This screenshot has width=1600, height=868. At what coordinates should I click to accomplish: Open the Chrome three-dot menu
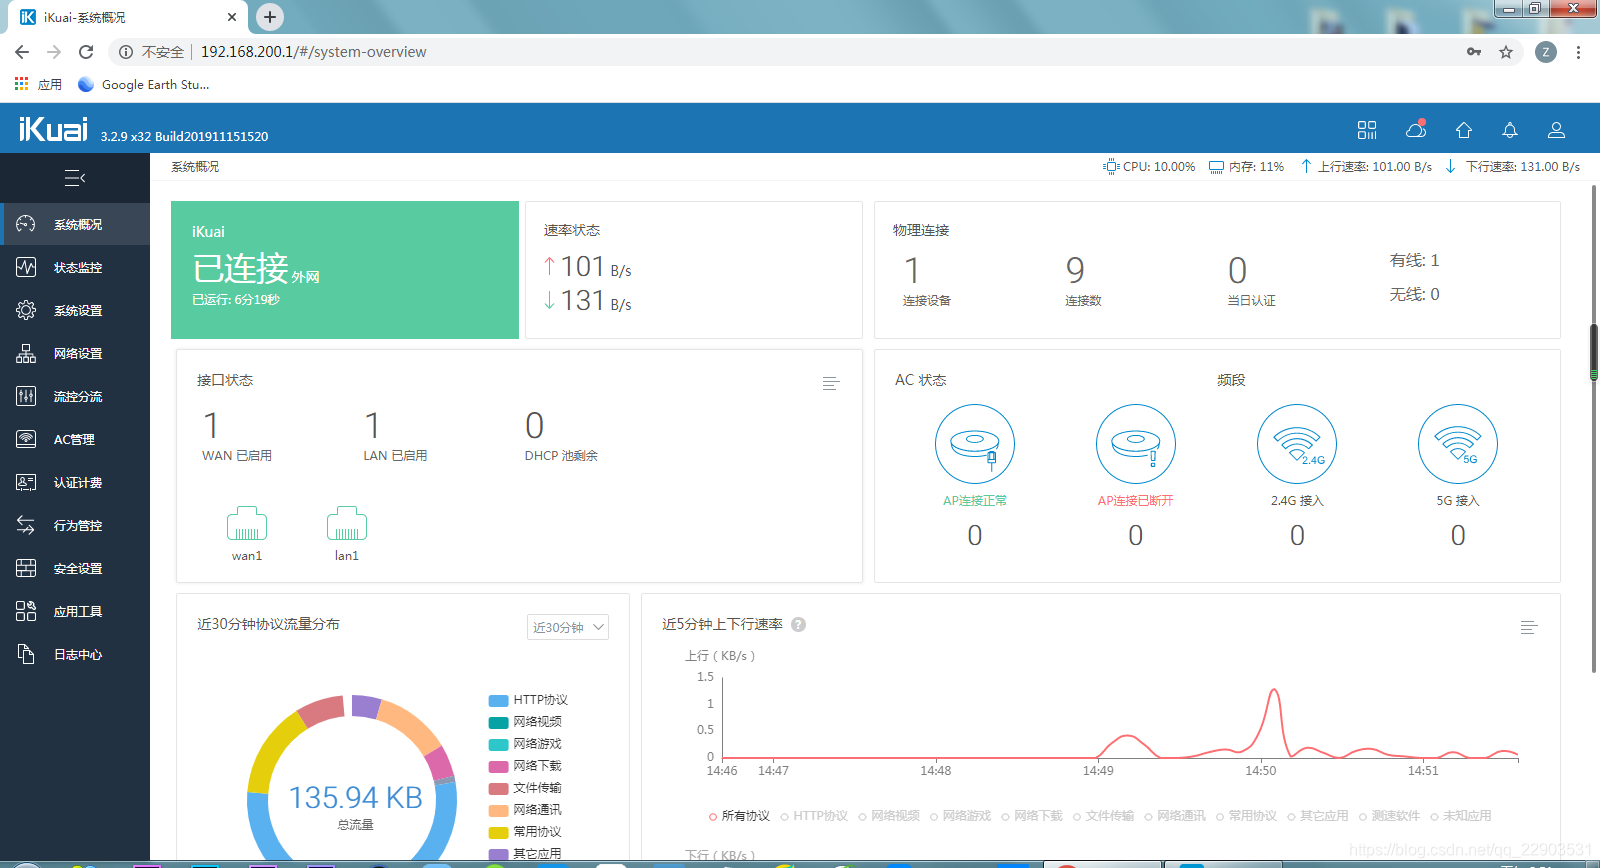coord(1578,52)
